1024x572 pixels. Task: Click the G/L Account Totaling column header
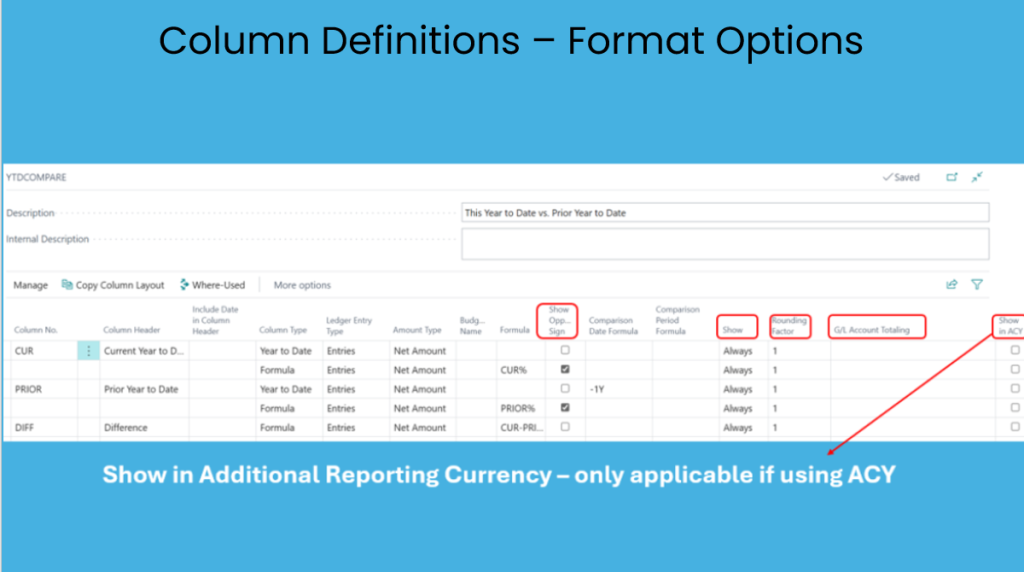tap(877, 326)
